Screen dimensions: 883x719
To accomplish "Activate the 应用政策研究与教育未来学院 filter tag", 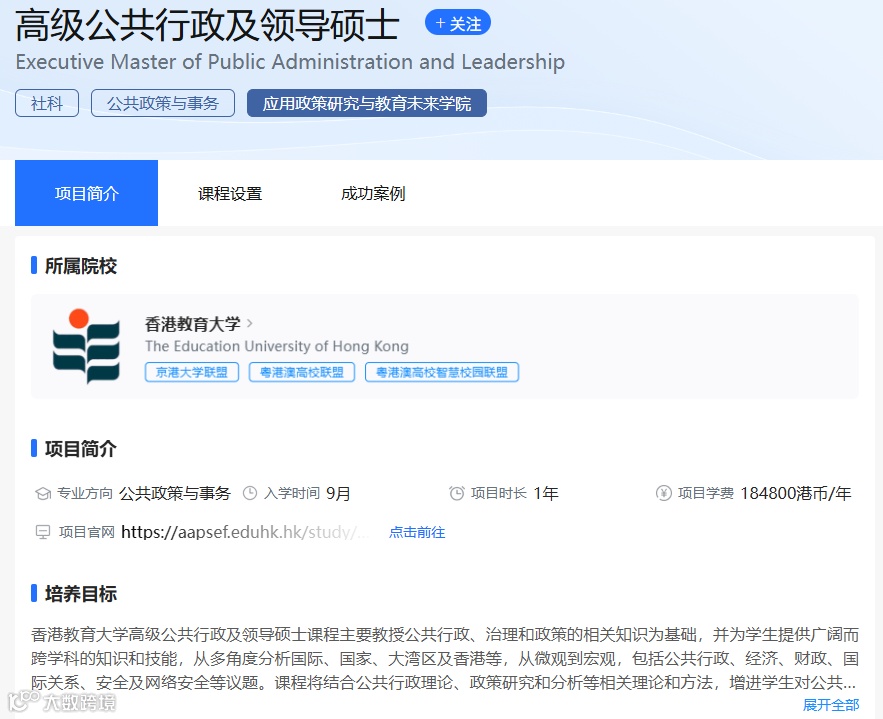I will coord(364,102).
